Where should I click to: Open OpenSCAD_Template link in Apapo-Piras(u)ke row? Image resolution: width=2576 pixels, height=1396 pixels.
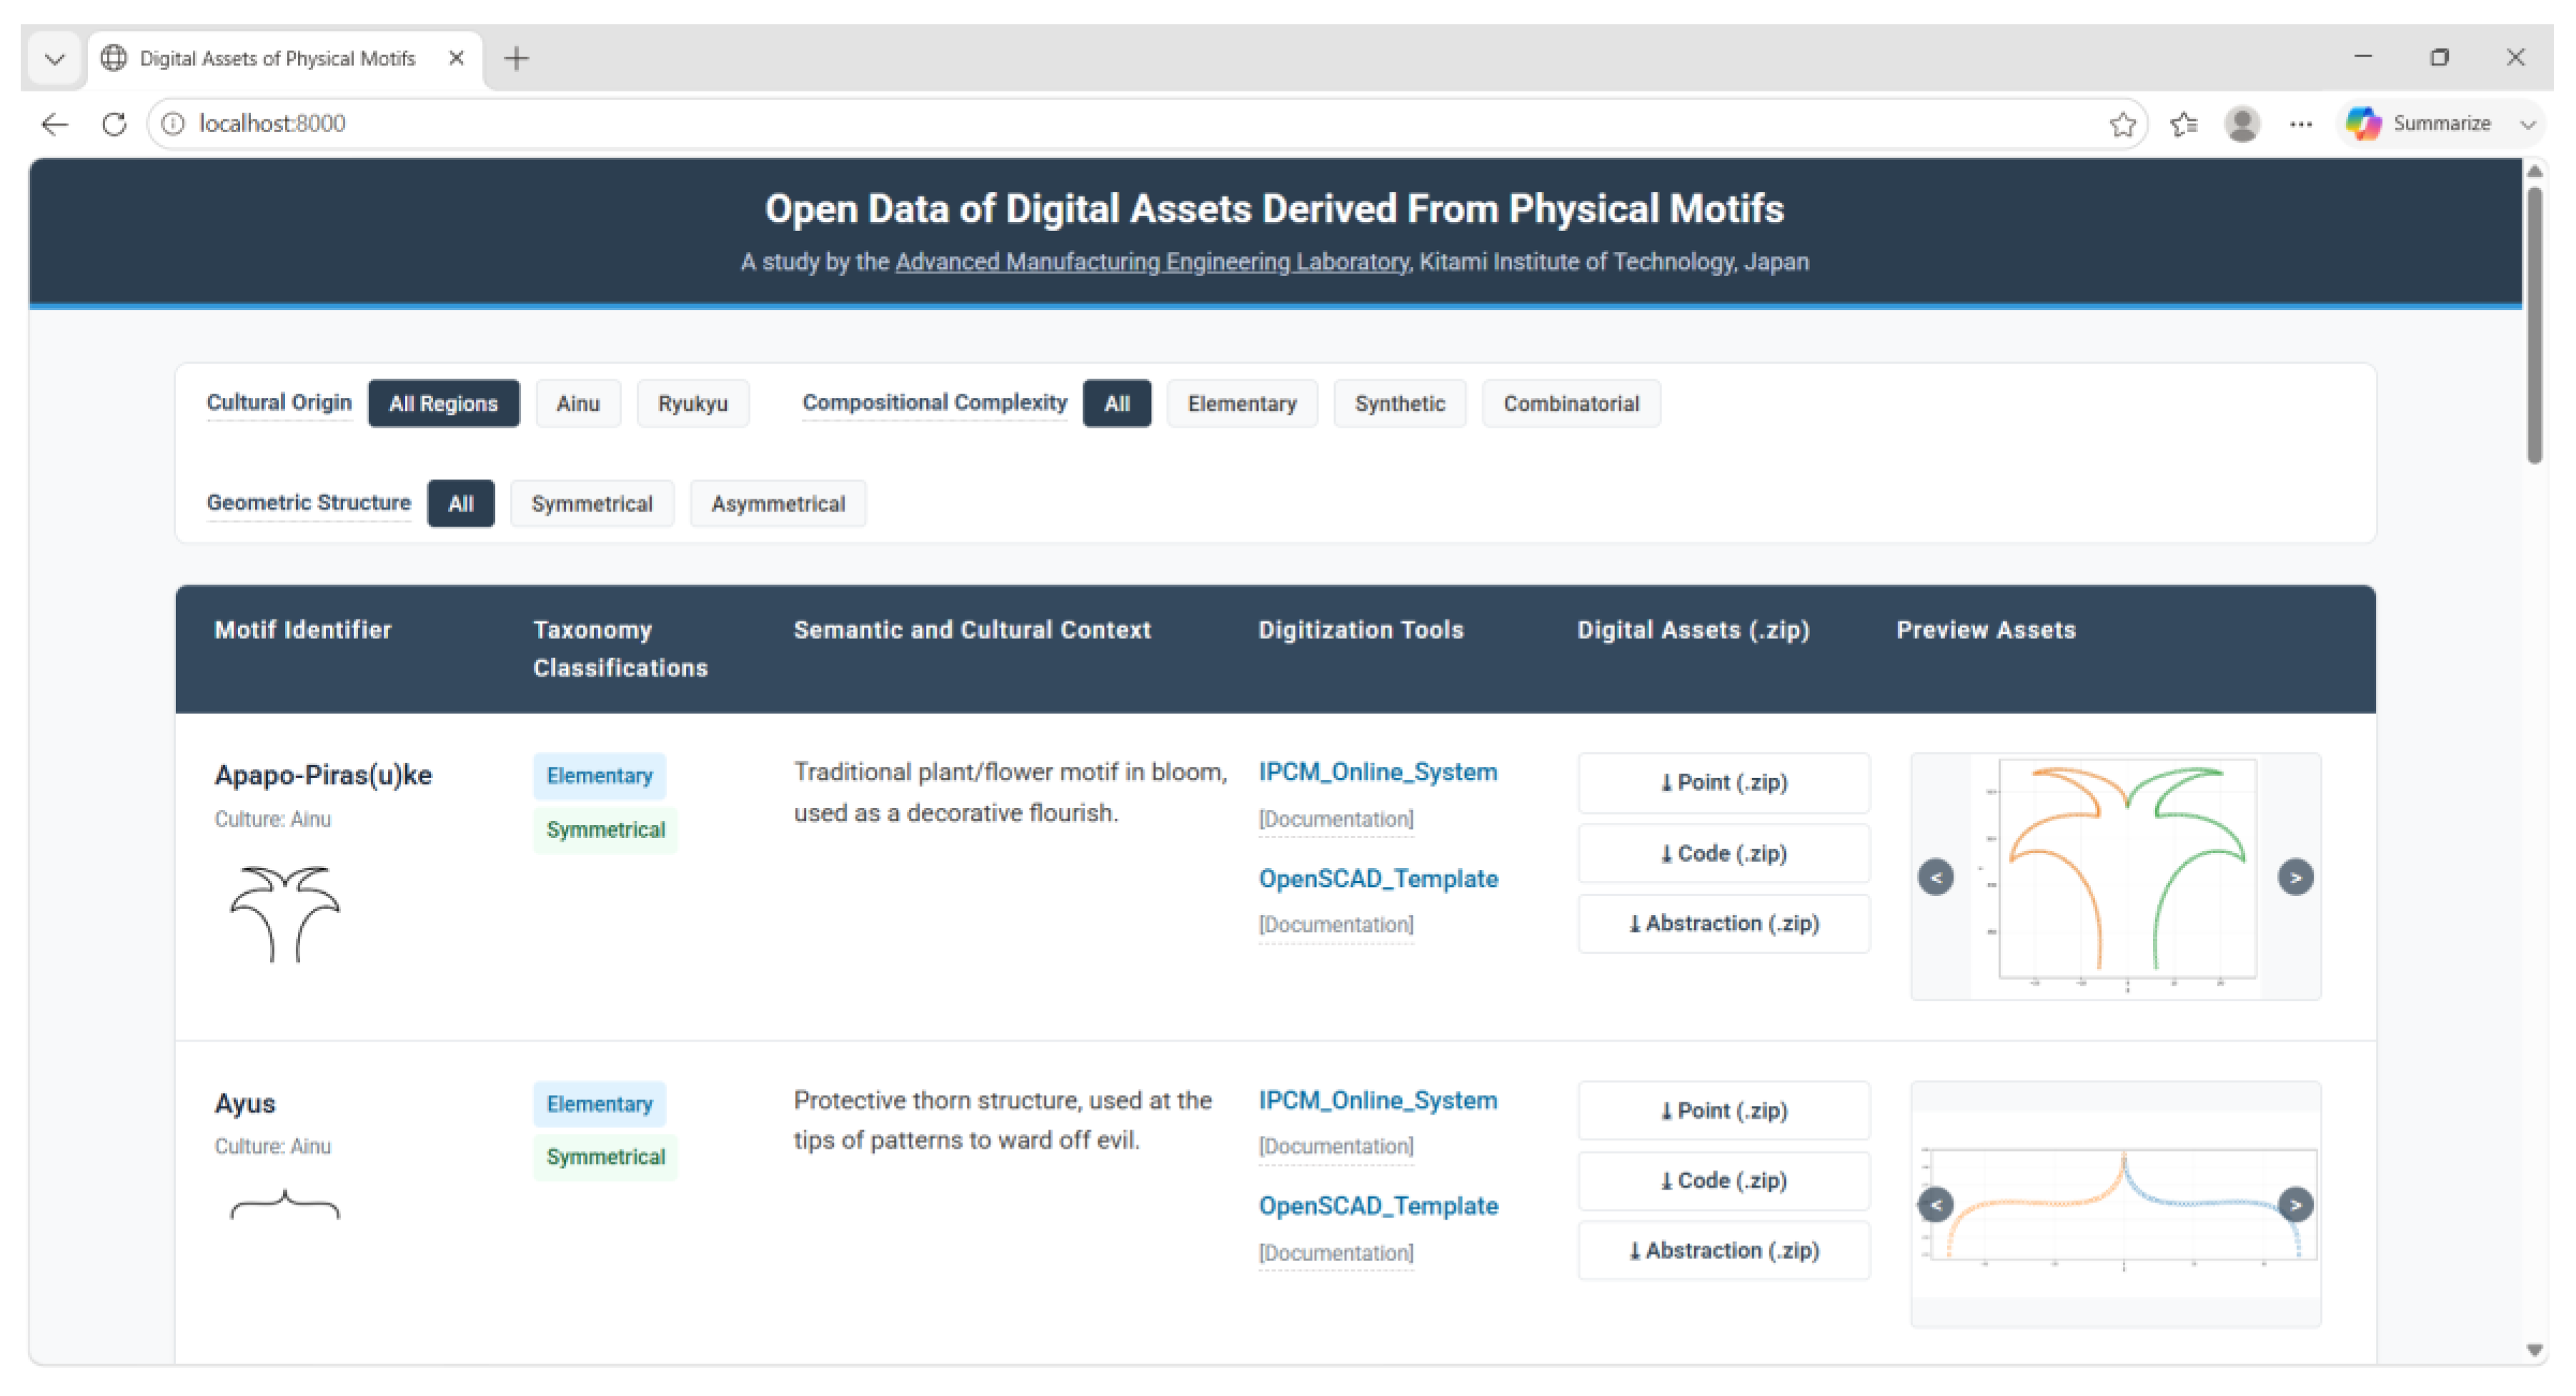(1378, 879)
